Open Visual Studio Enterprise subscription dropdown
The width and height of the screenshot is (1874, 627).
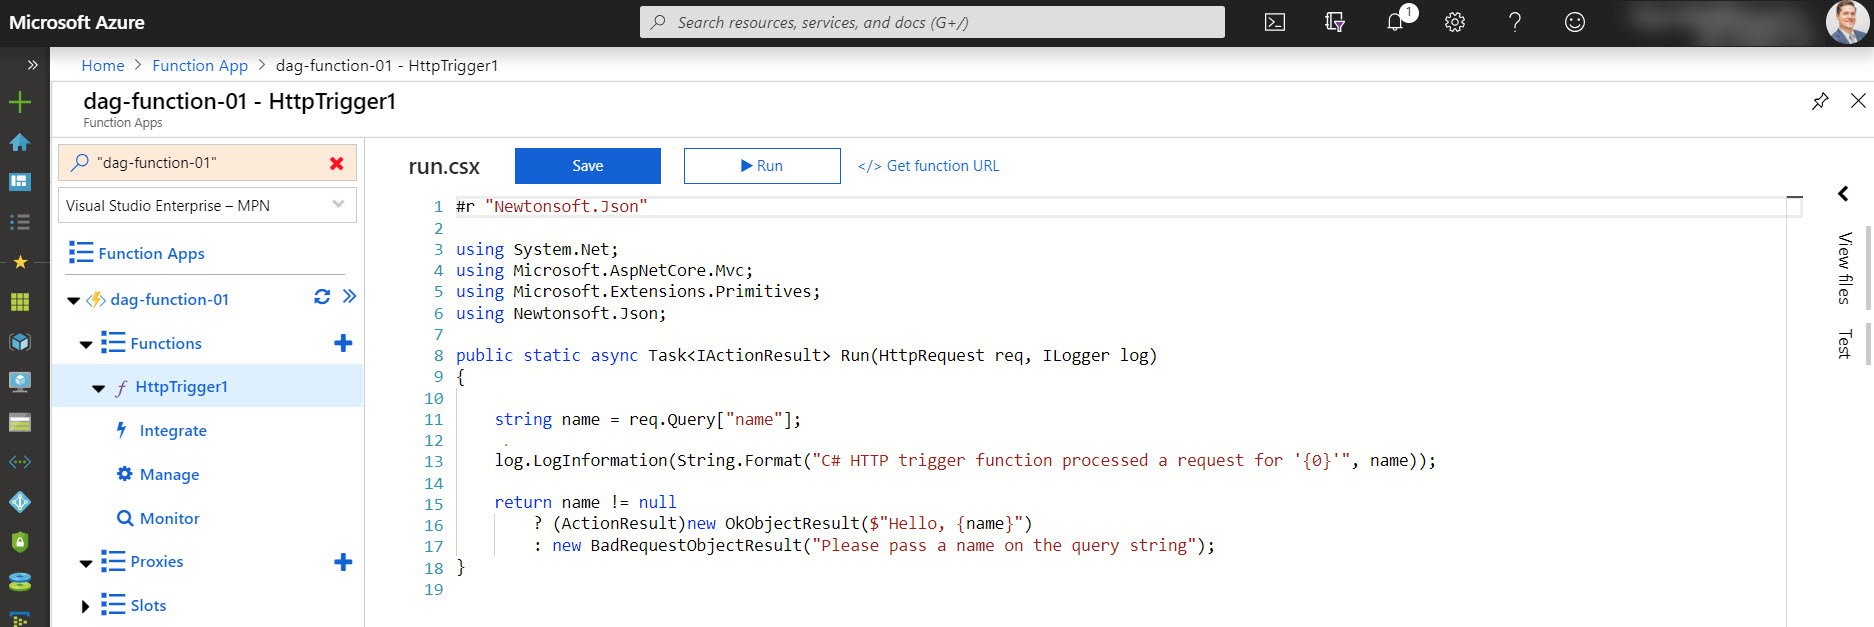click(x=207, y=205)
